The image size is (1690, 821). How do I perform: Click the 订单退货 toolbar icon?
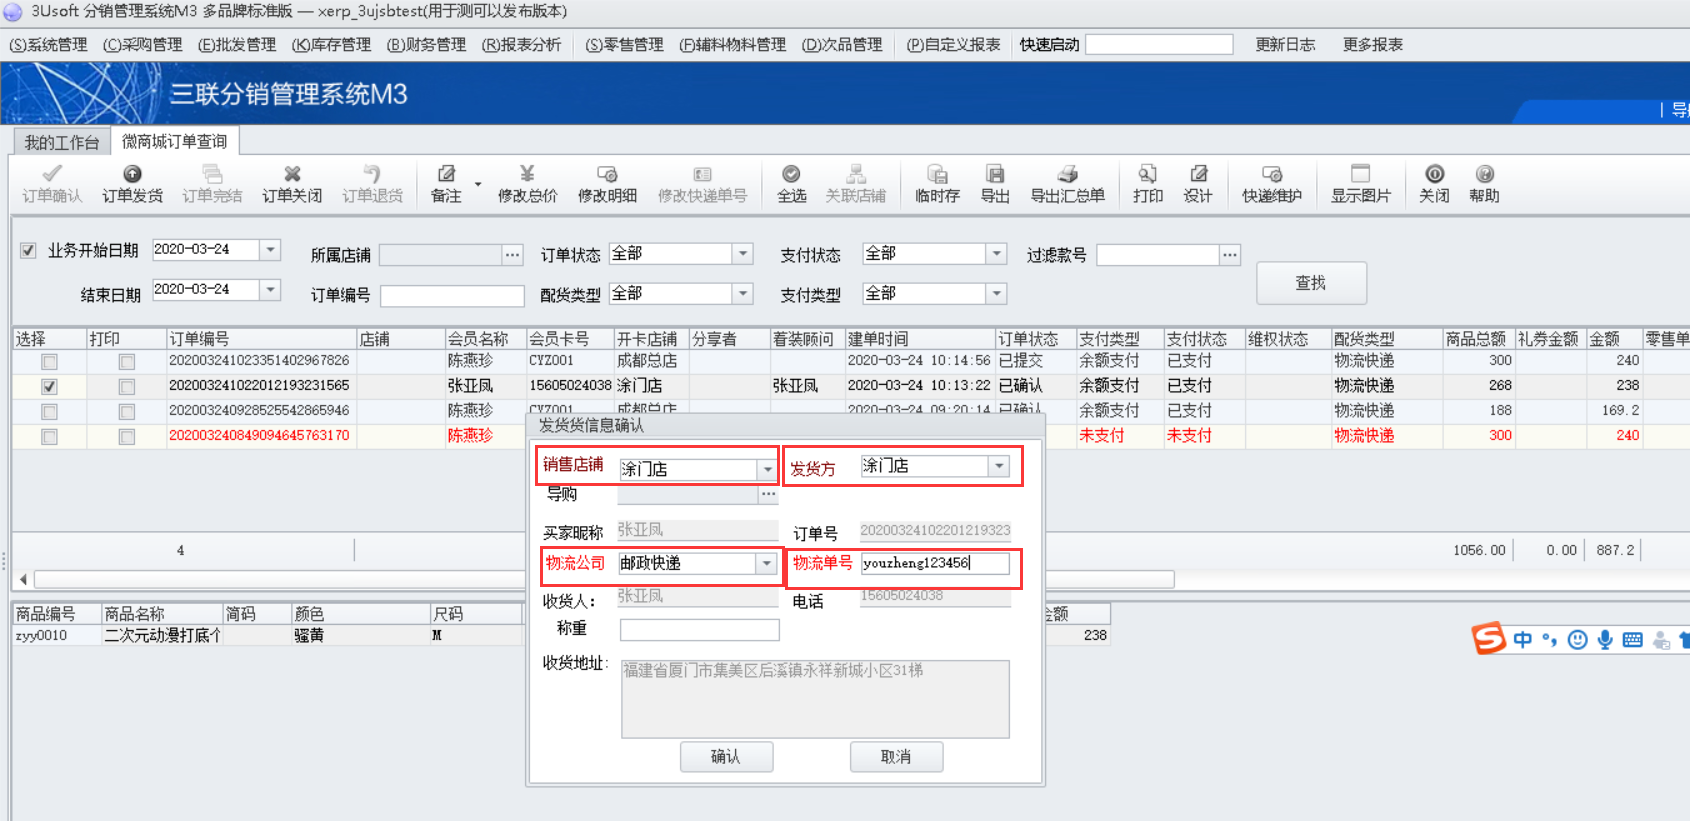(372, 184)
